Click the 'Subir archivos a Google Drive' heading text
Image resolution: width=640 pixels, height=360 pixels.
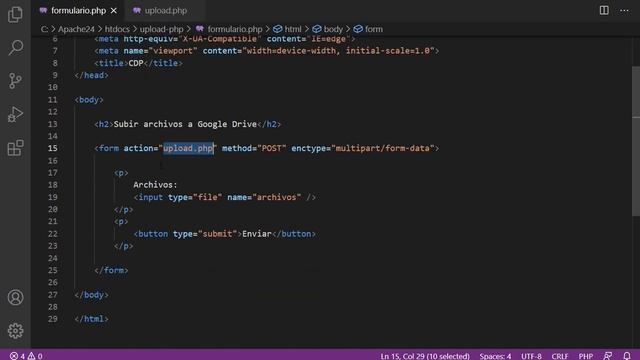click(x=185, y=124)
